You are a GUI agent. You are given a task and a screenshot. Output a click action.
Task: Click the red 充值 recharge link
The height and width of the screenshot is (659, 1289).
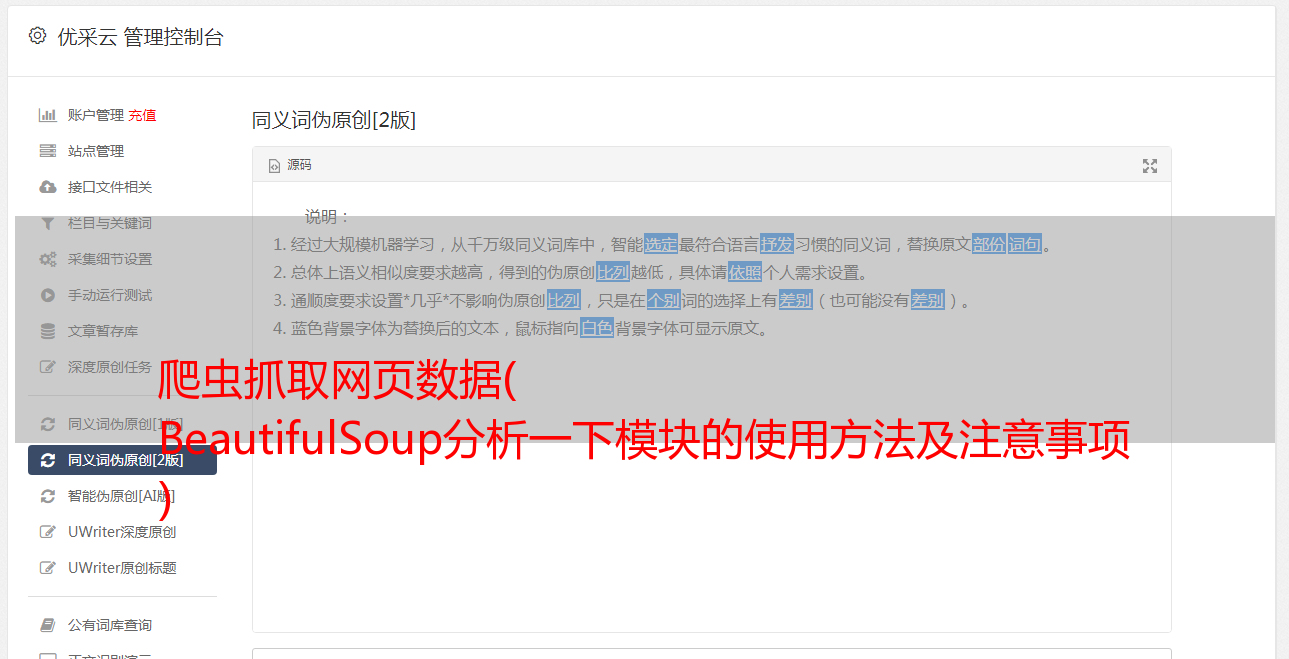click(x=142, y=115)
